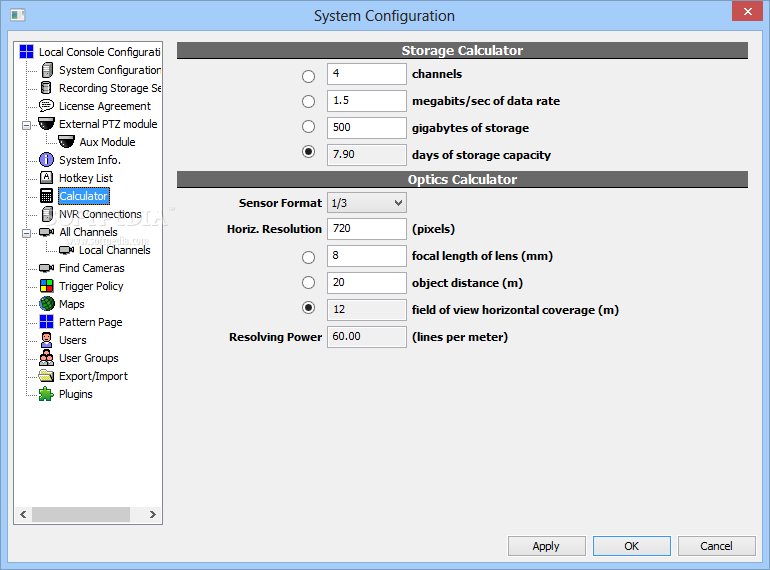This screenshot has height=570, width=770.
Task: Click the Users person icon
Action: 46,340
